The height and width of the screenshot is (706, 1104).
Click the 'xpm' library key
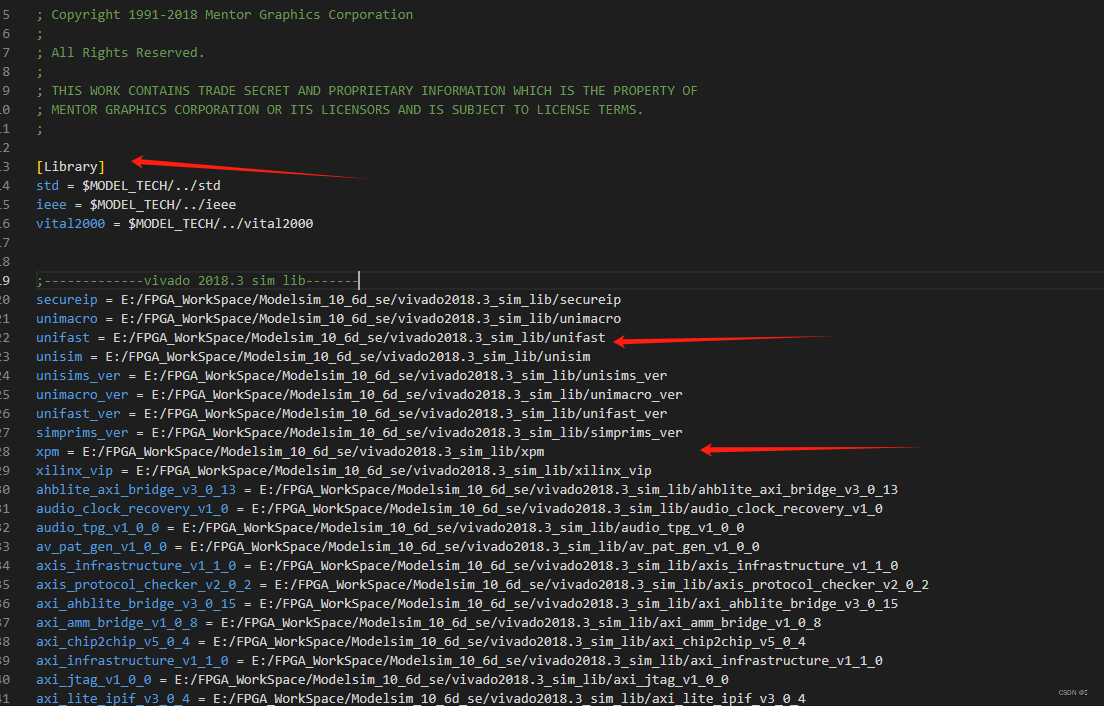tap(47, 452)
